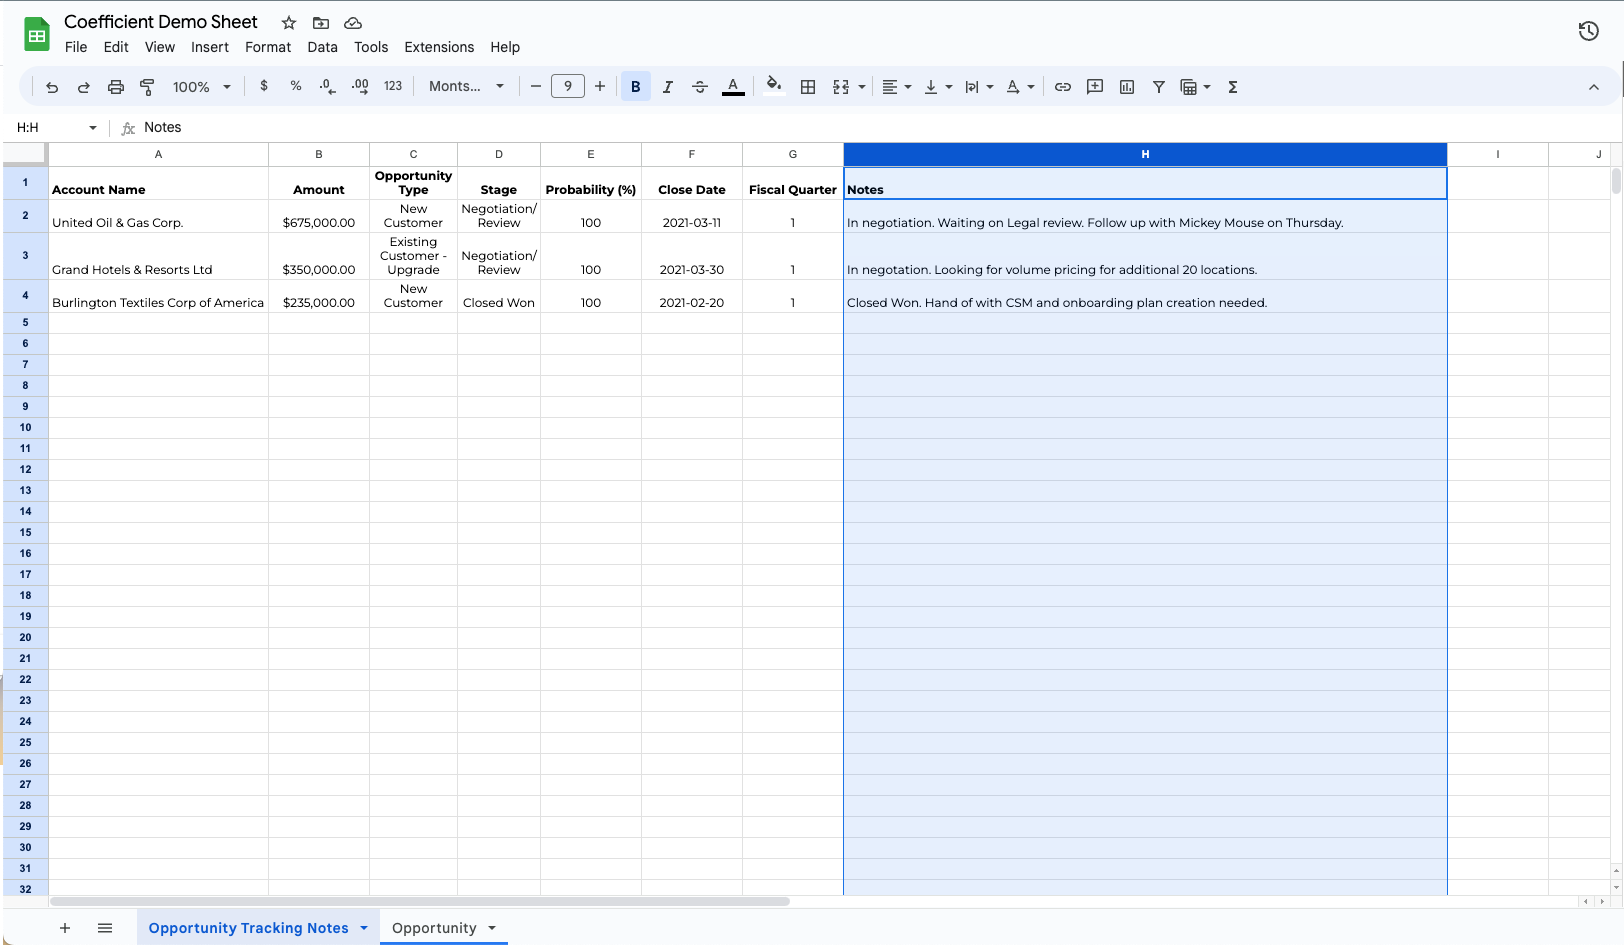
Task: Click the Functions sigma icon
Action: (1233, 87)
